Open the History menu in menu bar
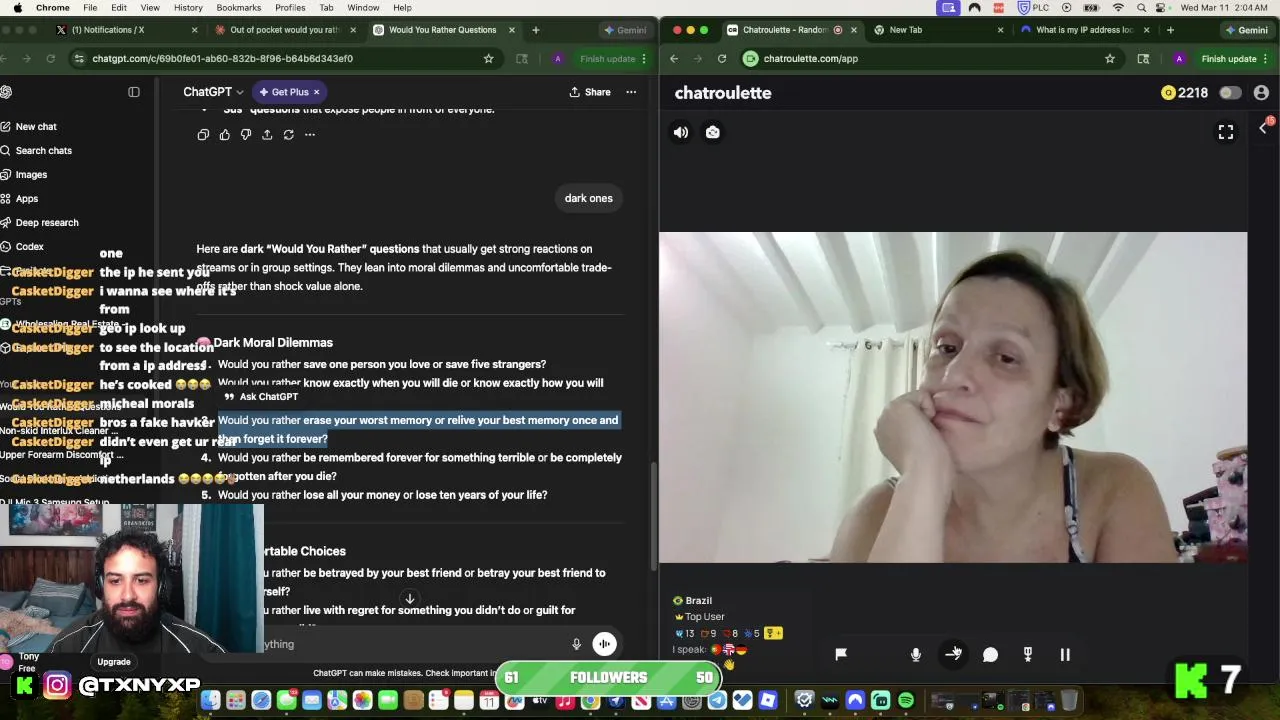This screenshot has height=720, width=1280. click(188, 8)
